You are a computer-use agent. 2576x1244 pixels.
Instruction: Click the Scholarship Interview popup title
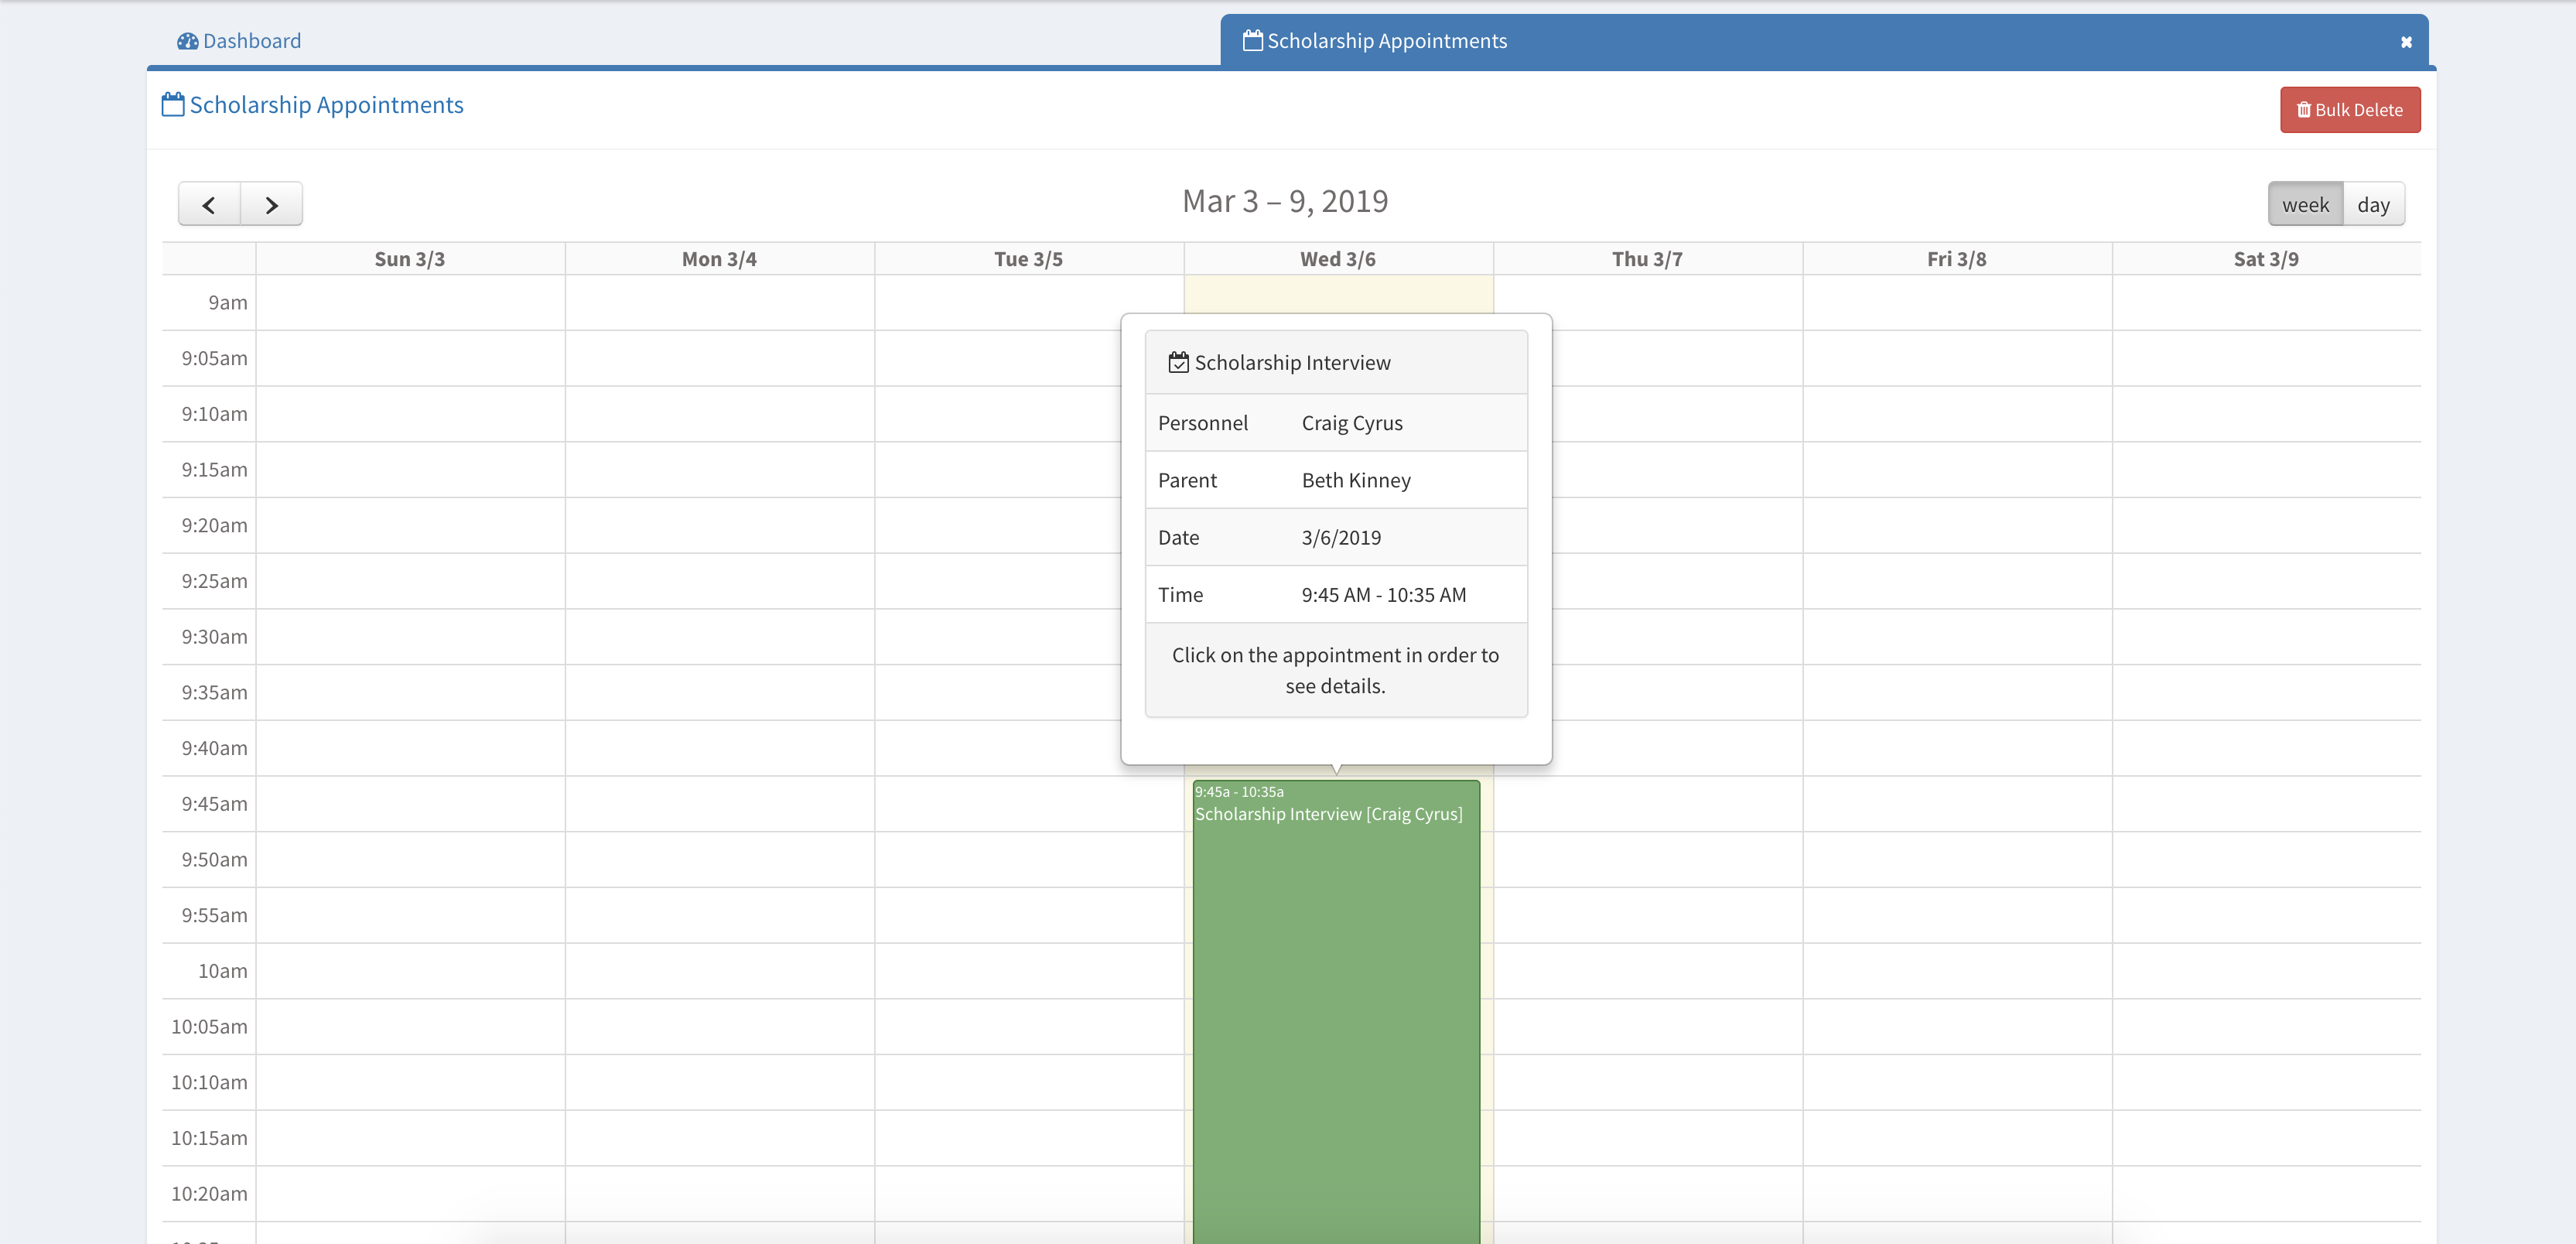(x=1292, y=362)
